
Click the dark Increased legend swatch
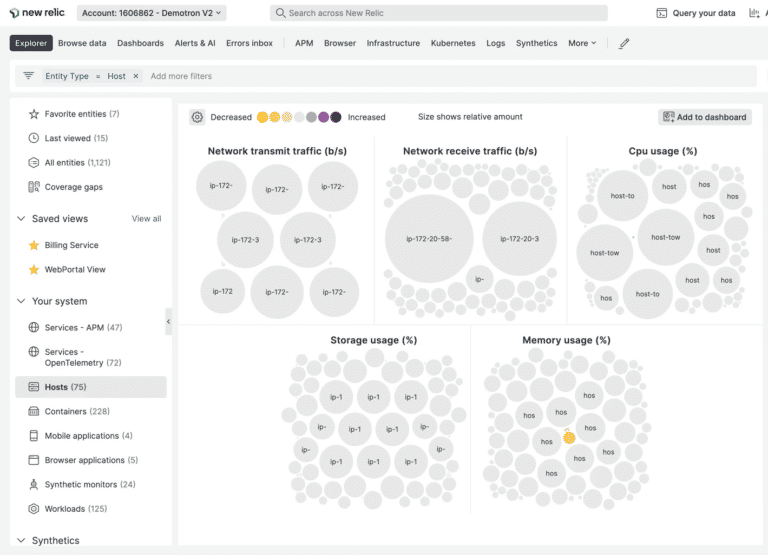336,117
